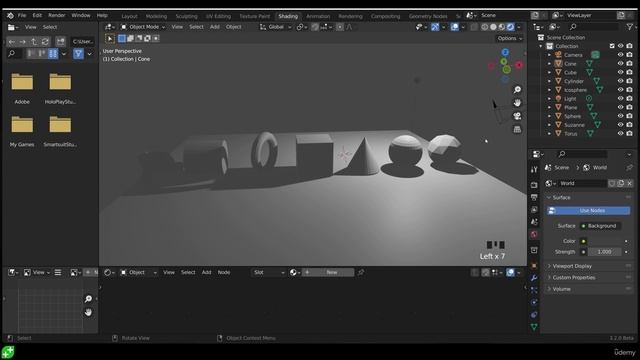Open the Object Mode dropdown
This screenshot has height=360, width=640.
pos(143,27)
